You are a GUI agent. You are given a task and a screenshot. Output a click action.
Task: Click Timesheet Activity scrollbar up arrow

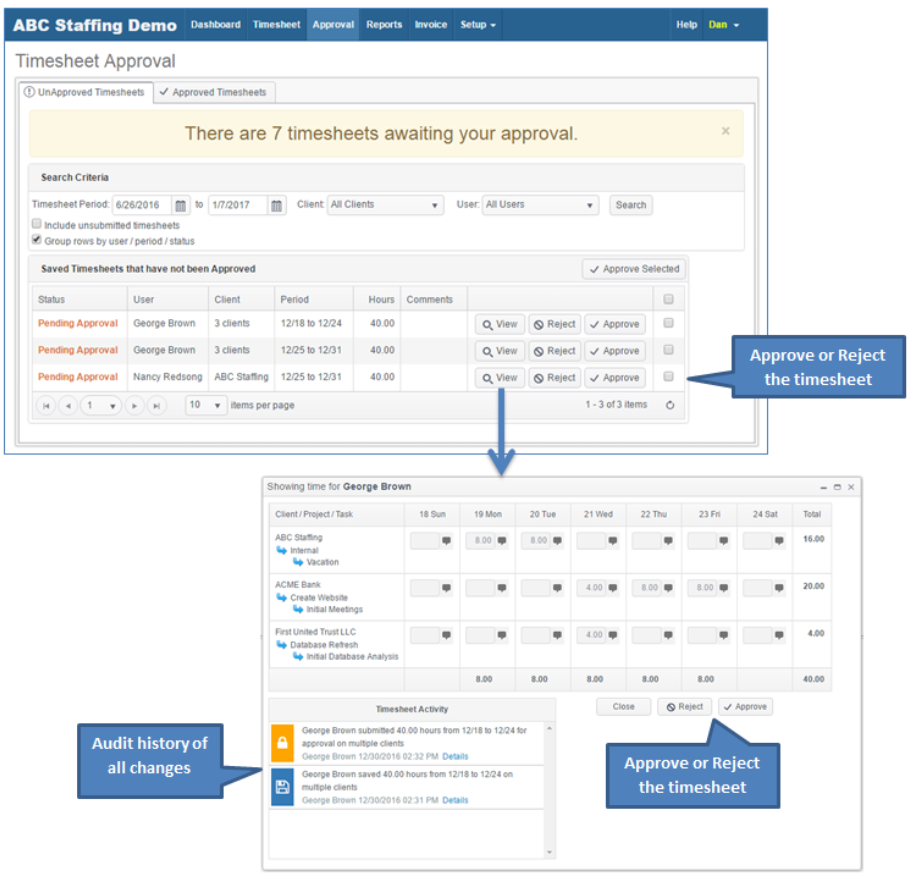[x=550, y=728]
